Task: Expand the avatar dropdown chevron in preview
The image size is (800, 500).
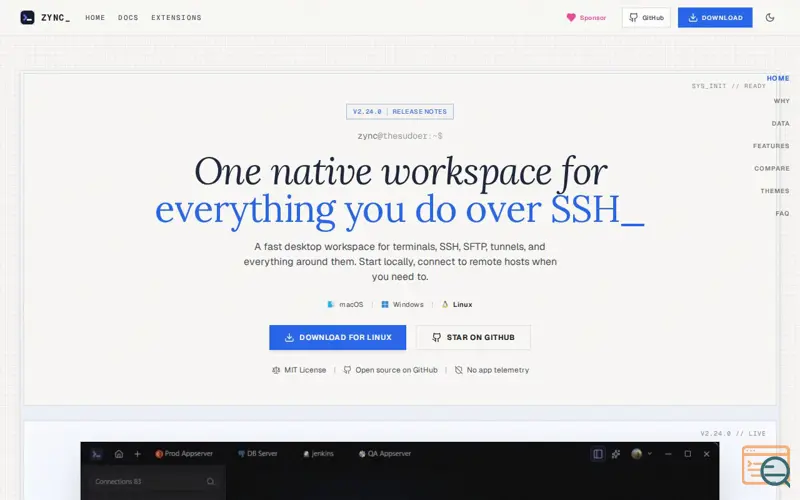Action: click(x=649, y=454)
